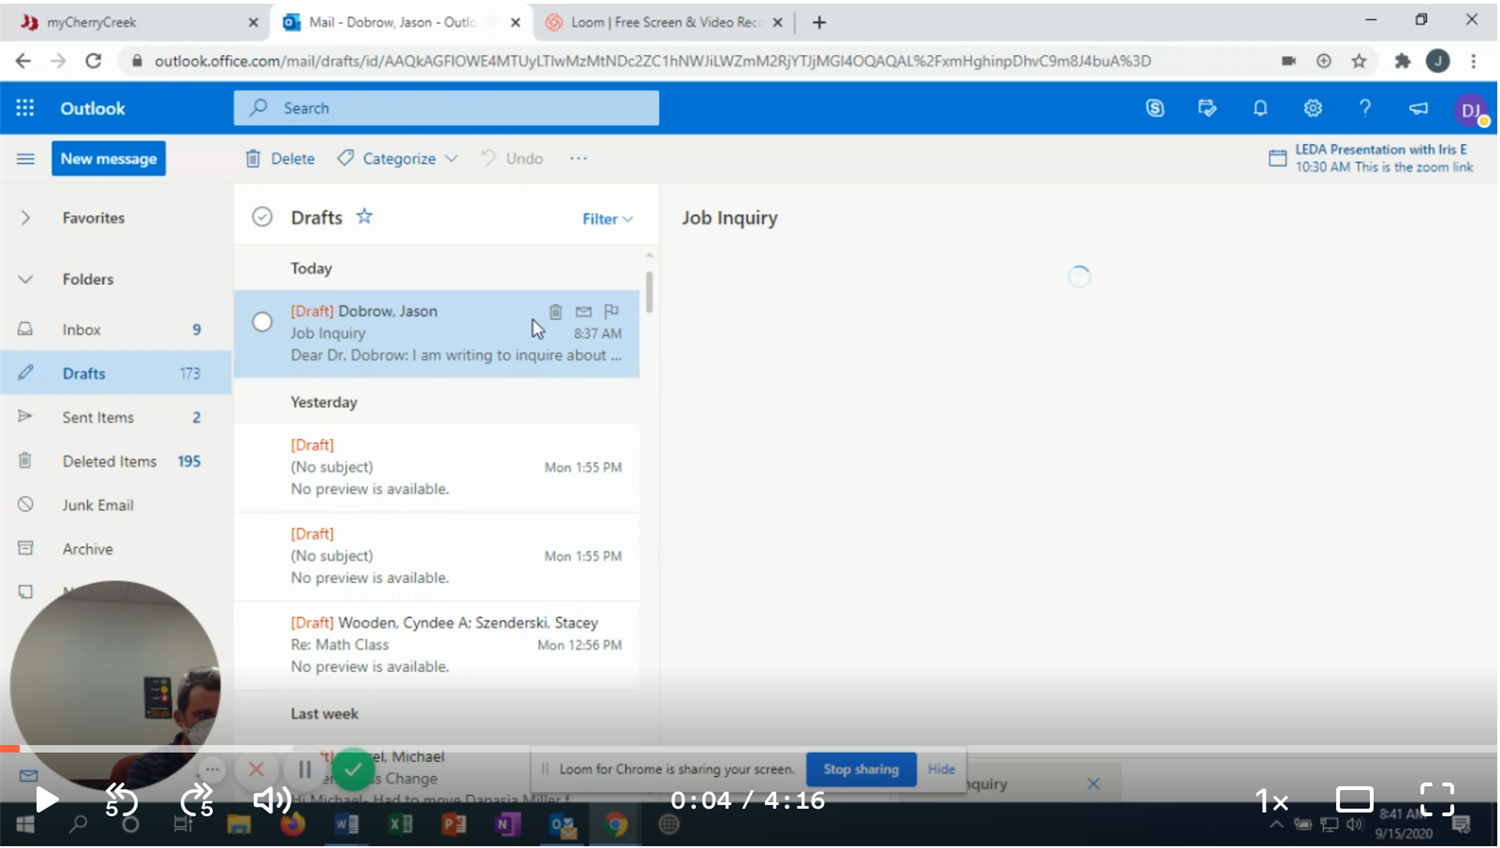Change playback speed 1x
This screenshot has height=848, width=1500.
[1272, 800]
